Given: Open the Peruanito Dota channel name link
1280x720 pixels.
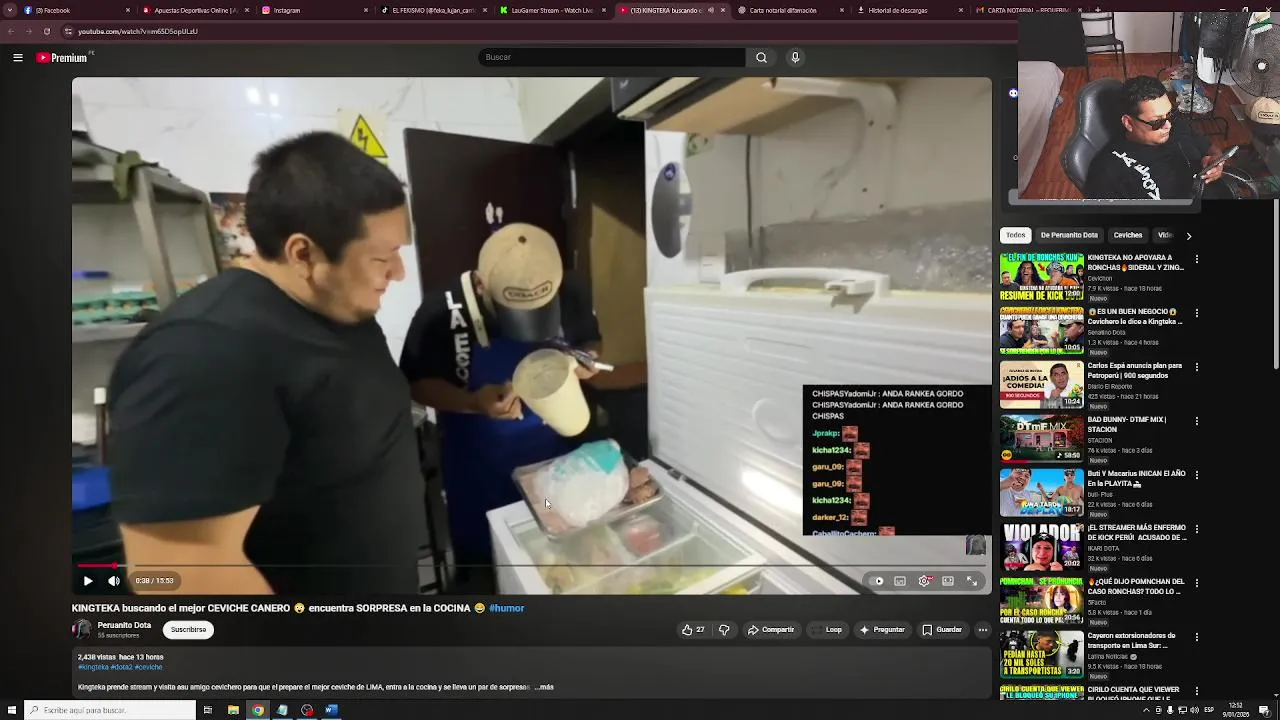Looking at the screenshot, I should (x=124, y=625).
